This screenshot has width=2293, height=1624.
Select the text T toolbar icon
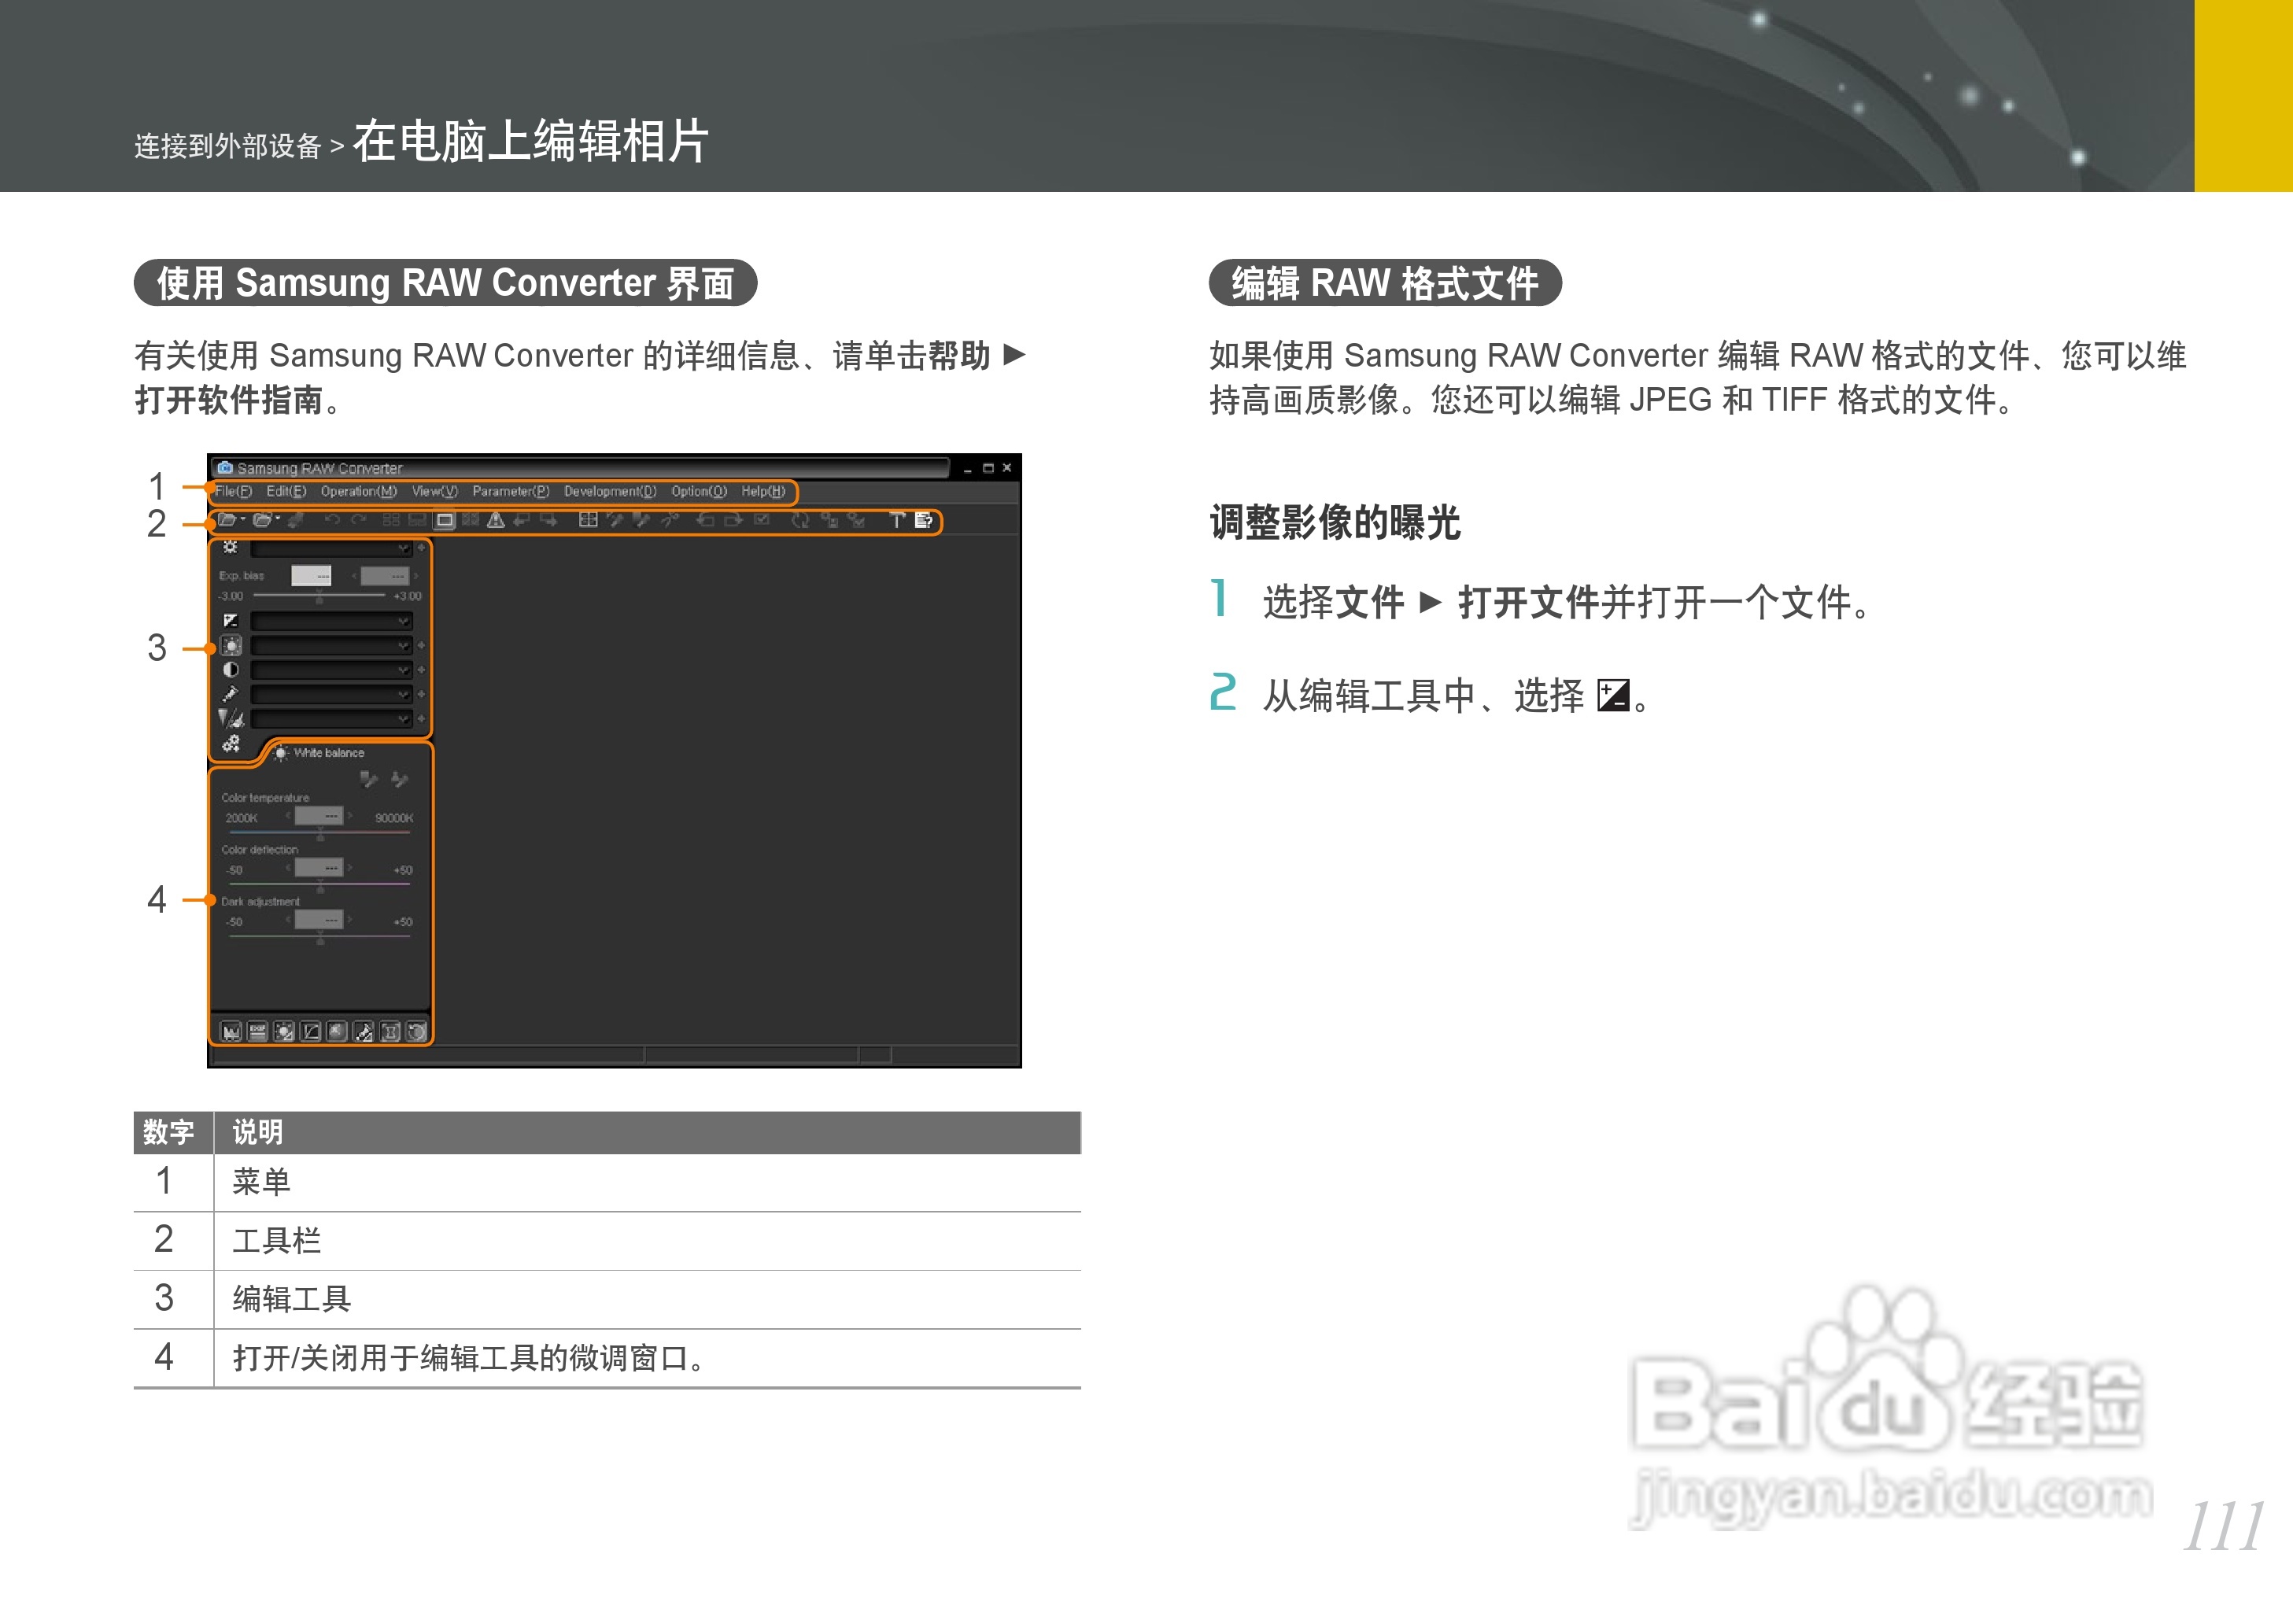coord(896,520)
